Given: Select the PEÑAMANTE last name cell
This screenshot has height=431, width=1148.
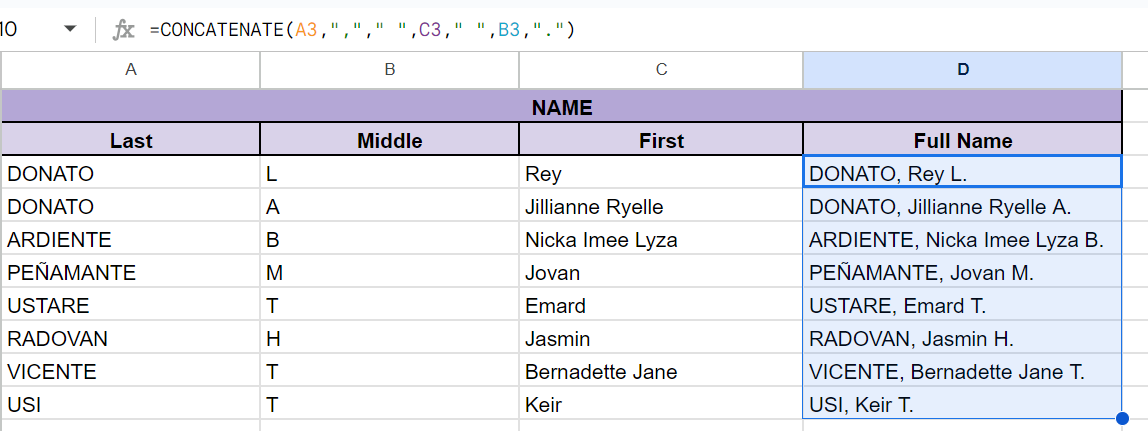Looking at the screenshot, I should (131, 273).
